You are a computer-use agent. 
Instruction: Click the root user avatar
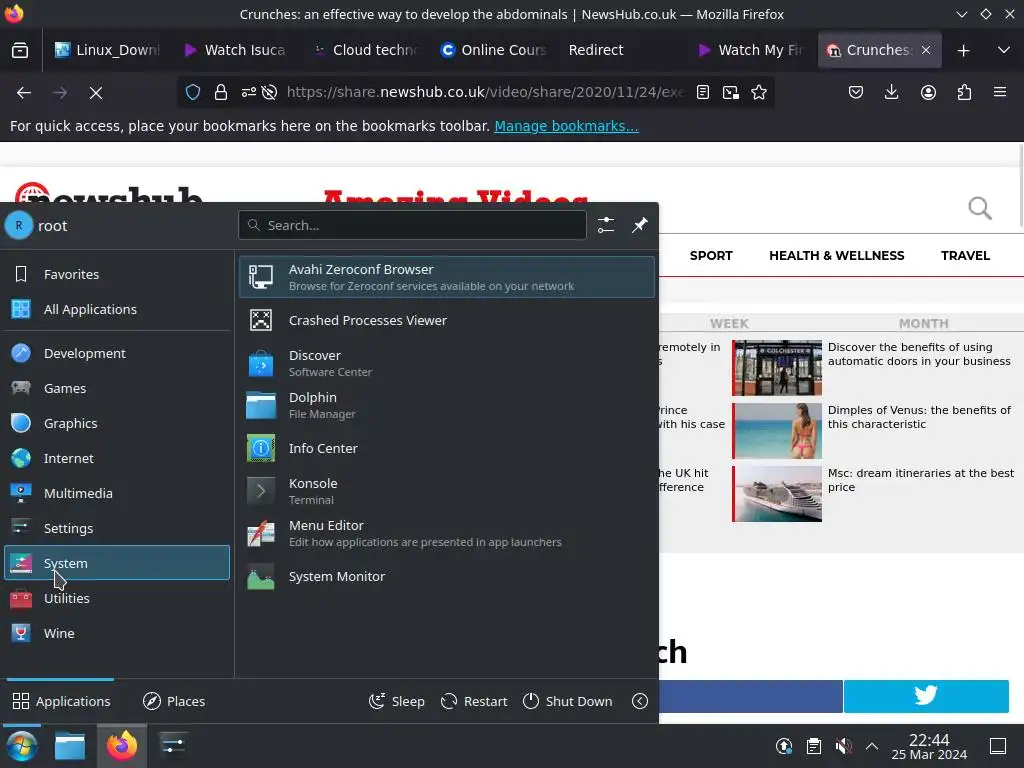click(x=19, y=225)
